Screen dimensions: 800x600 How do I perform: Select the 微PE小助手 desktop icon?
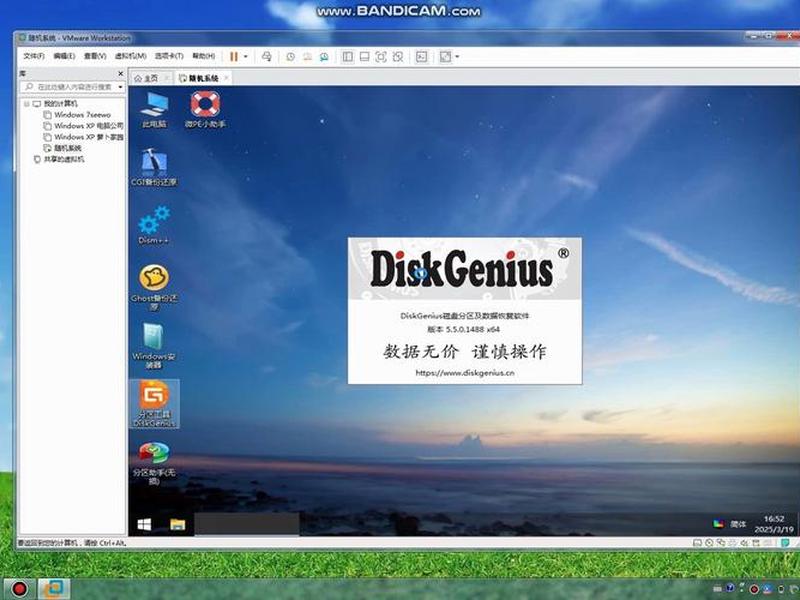click(x=205, y=110)
